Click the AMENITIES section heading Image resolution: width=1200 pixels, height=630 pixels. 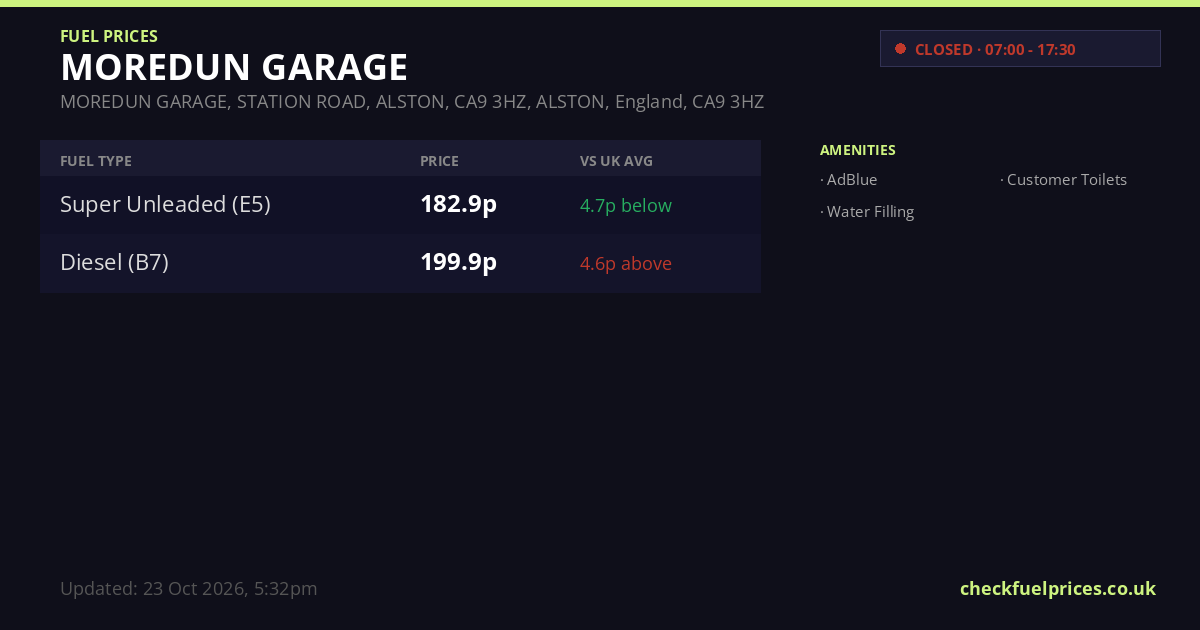858,150
